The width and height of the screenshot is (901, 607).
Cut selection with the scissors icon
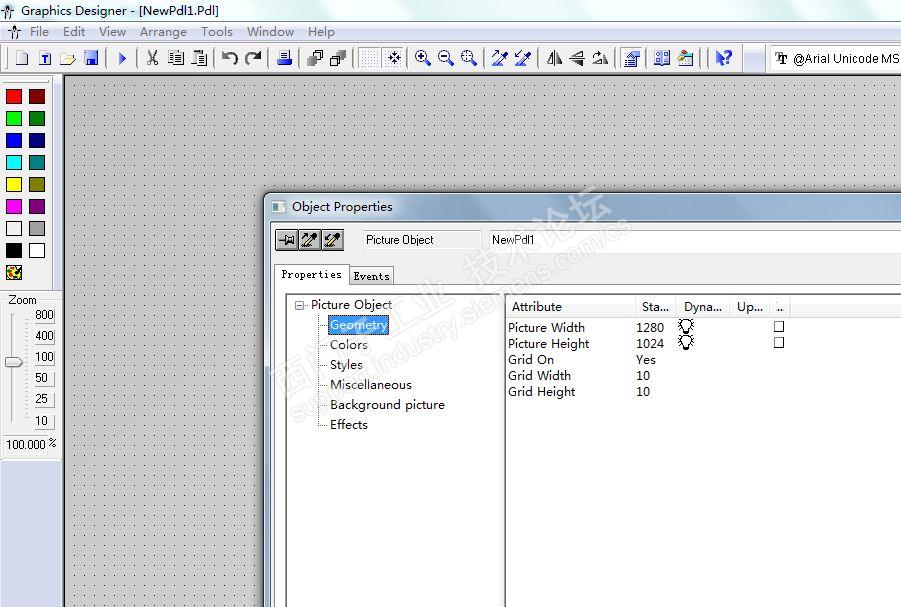tap(152, 58)
